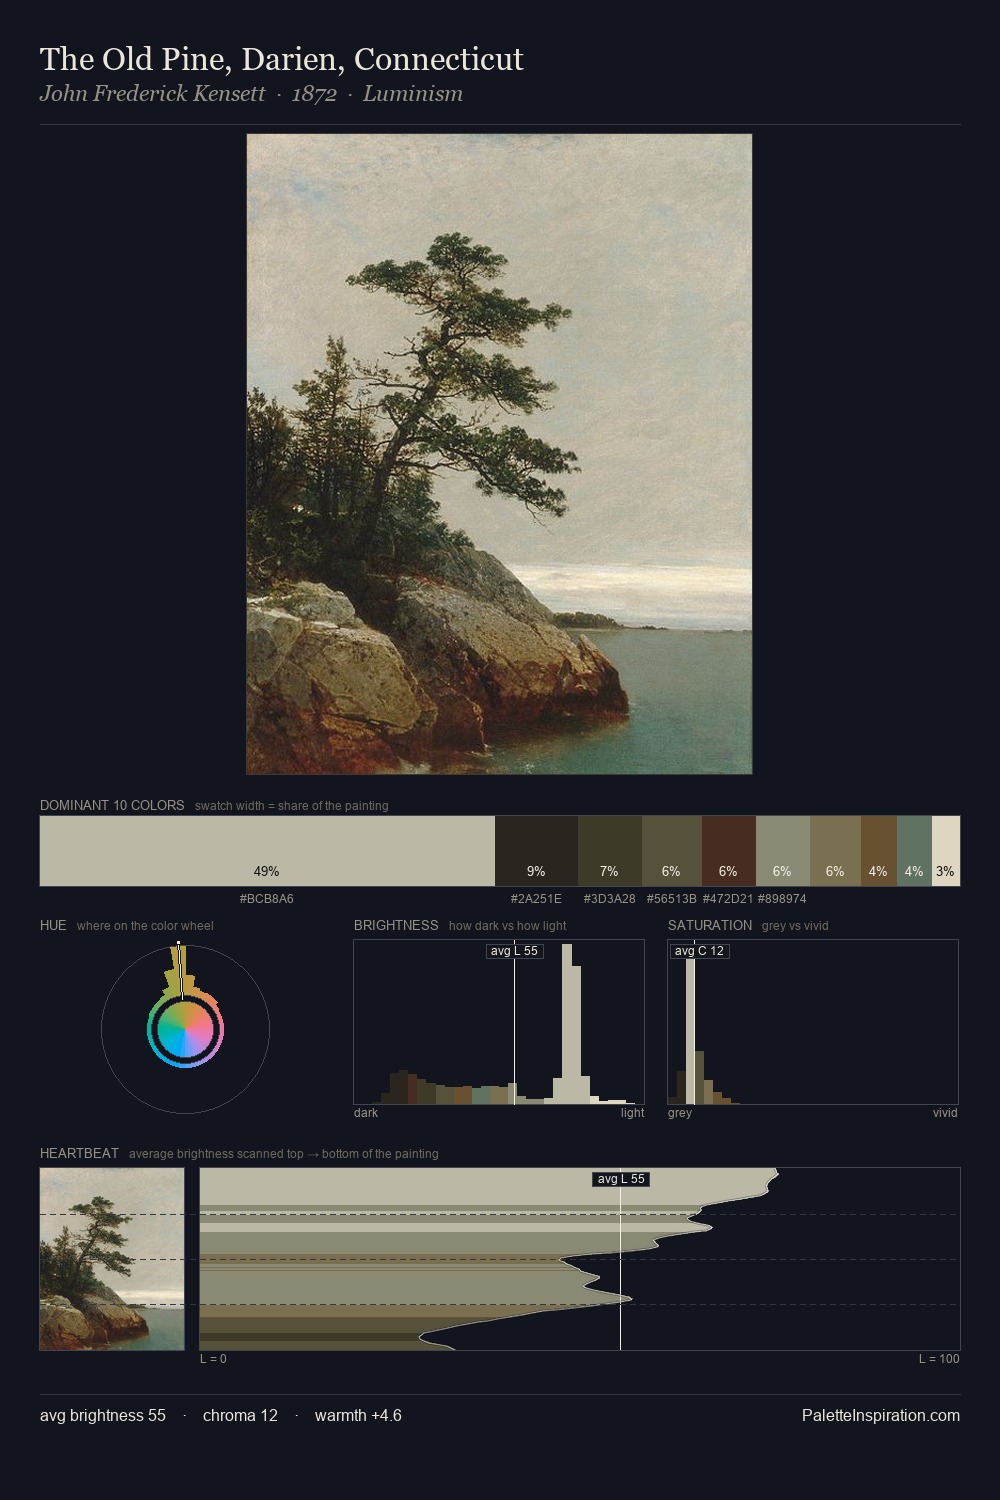Select the 3% cream swatch
The height and width of the screenshot is (1500, 1000).
pyautogui.click(x=946, y=851)
